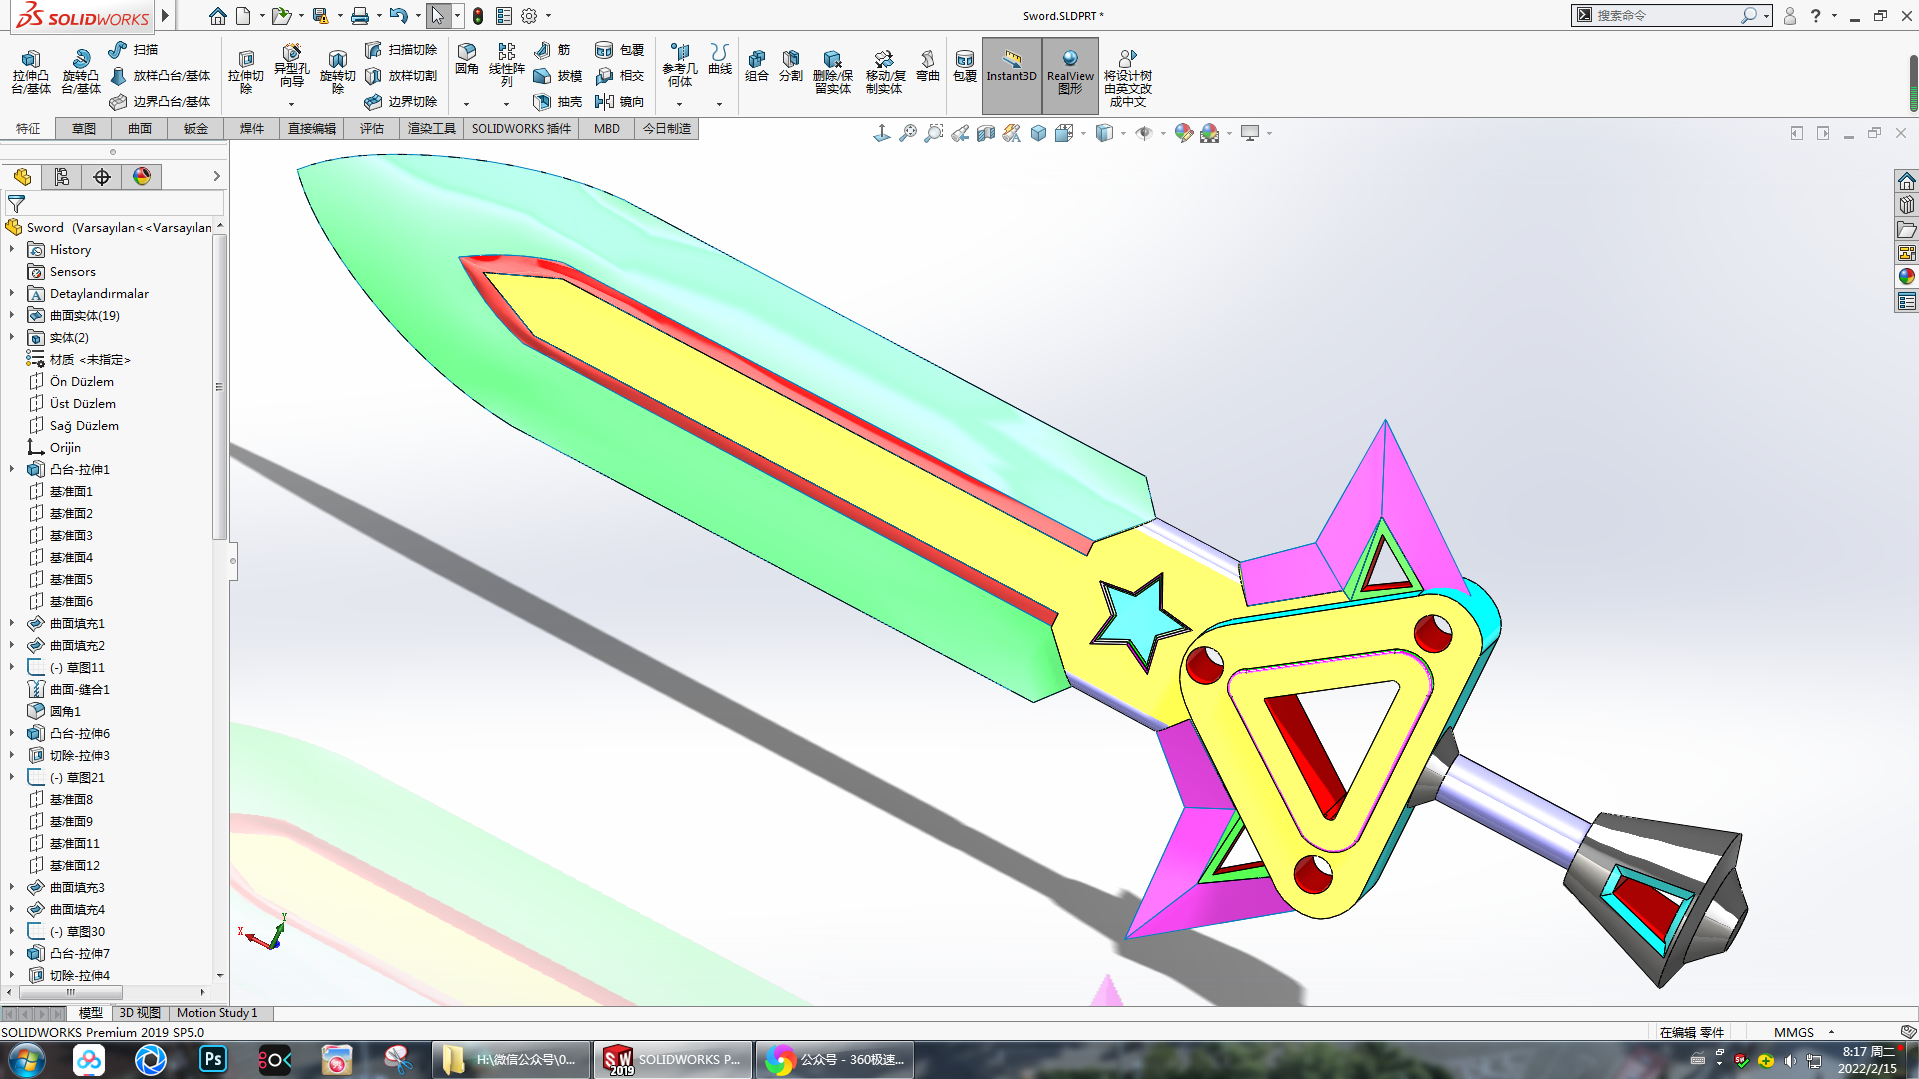Screen dimensions: 1919x1079
Task: Switch to the 曲面 (Surface) tab
Action: 140,128
